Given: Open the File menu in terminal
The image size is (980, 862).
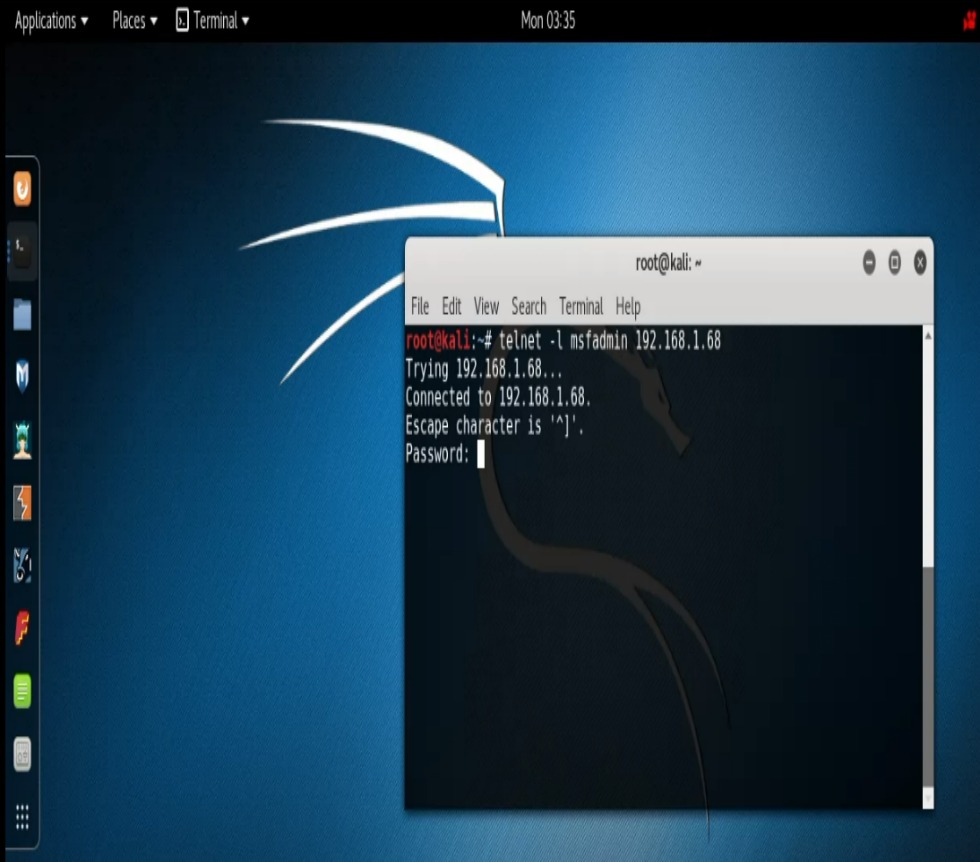Looking at the screenshot, I should click(420, 306).
